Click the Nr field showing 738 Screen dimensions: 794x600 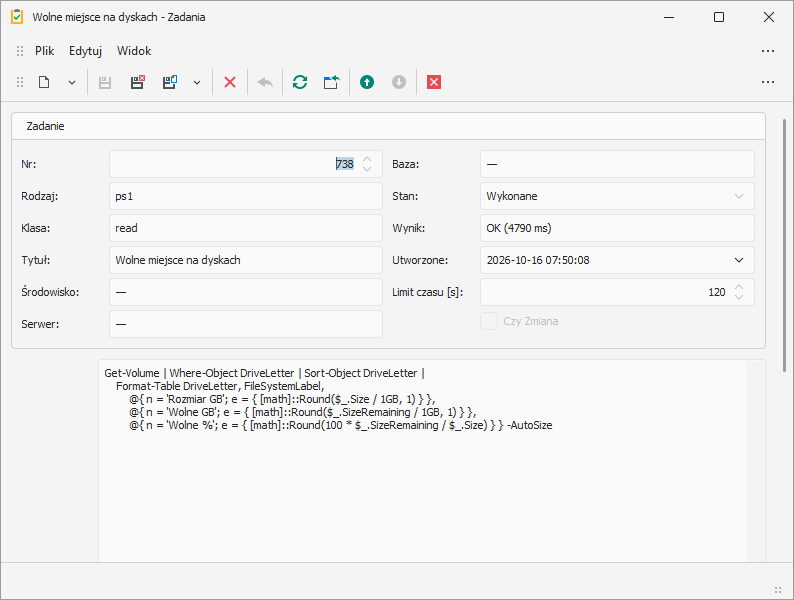246,164
